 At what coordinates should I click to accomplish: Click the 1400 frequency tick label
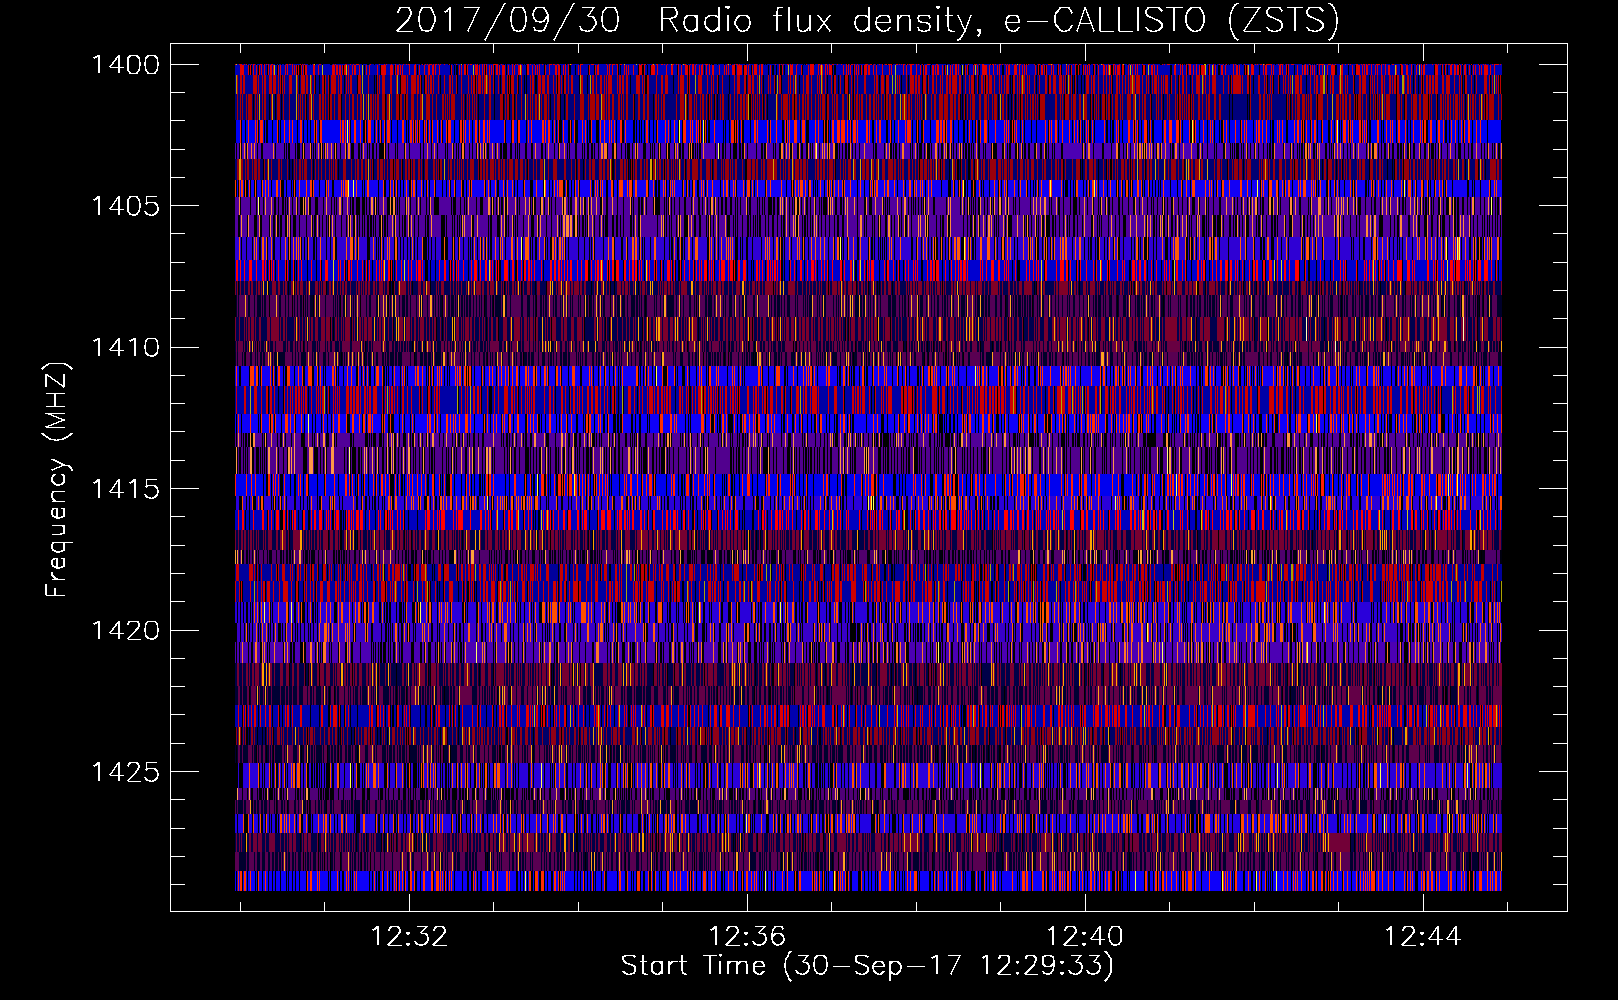[x=125, y=65]
